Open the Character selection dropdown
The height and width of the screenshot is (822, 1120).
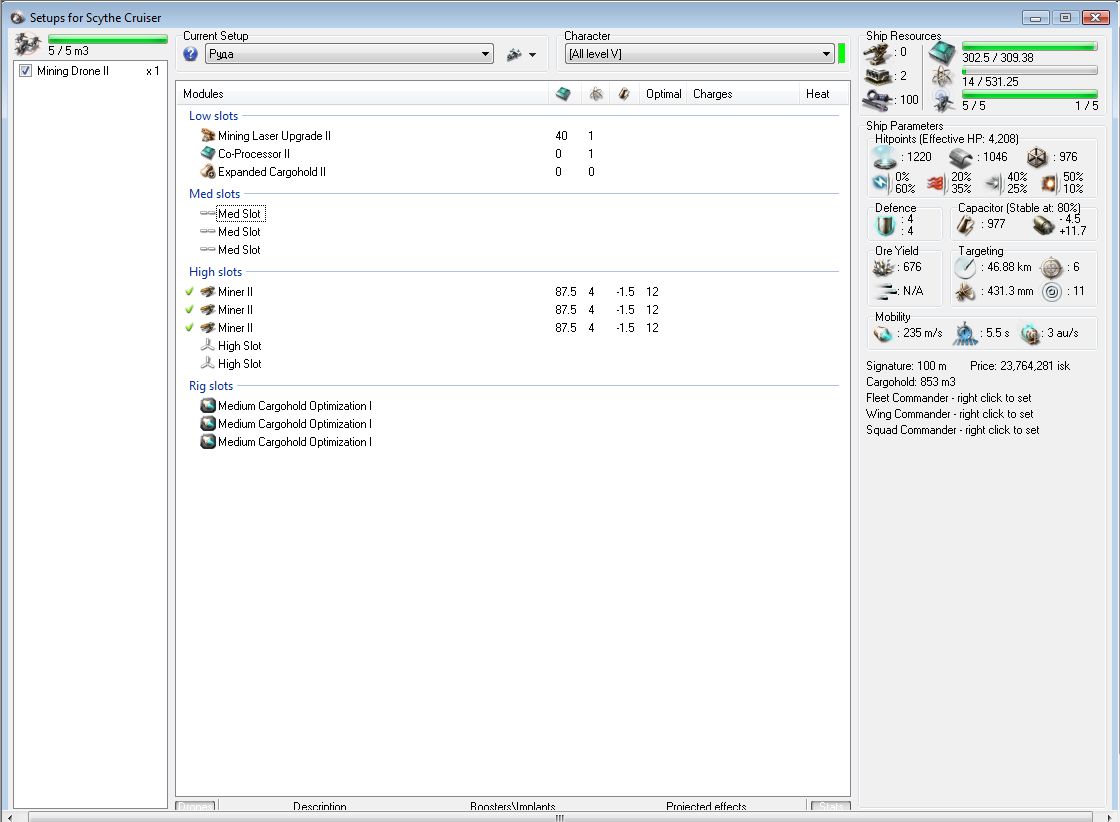pyautogui.click(x=699, y=54)
